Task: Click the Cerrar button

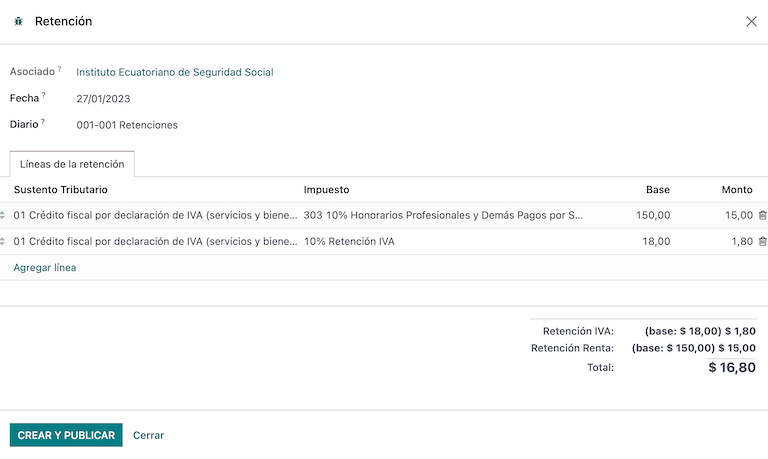Action: pyautogui.click(x=148, y=435)
